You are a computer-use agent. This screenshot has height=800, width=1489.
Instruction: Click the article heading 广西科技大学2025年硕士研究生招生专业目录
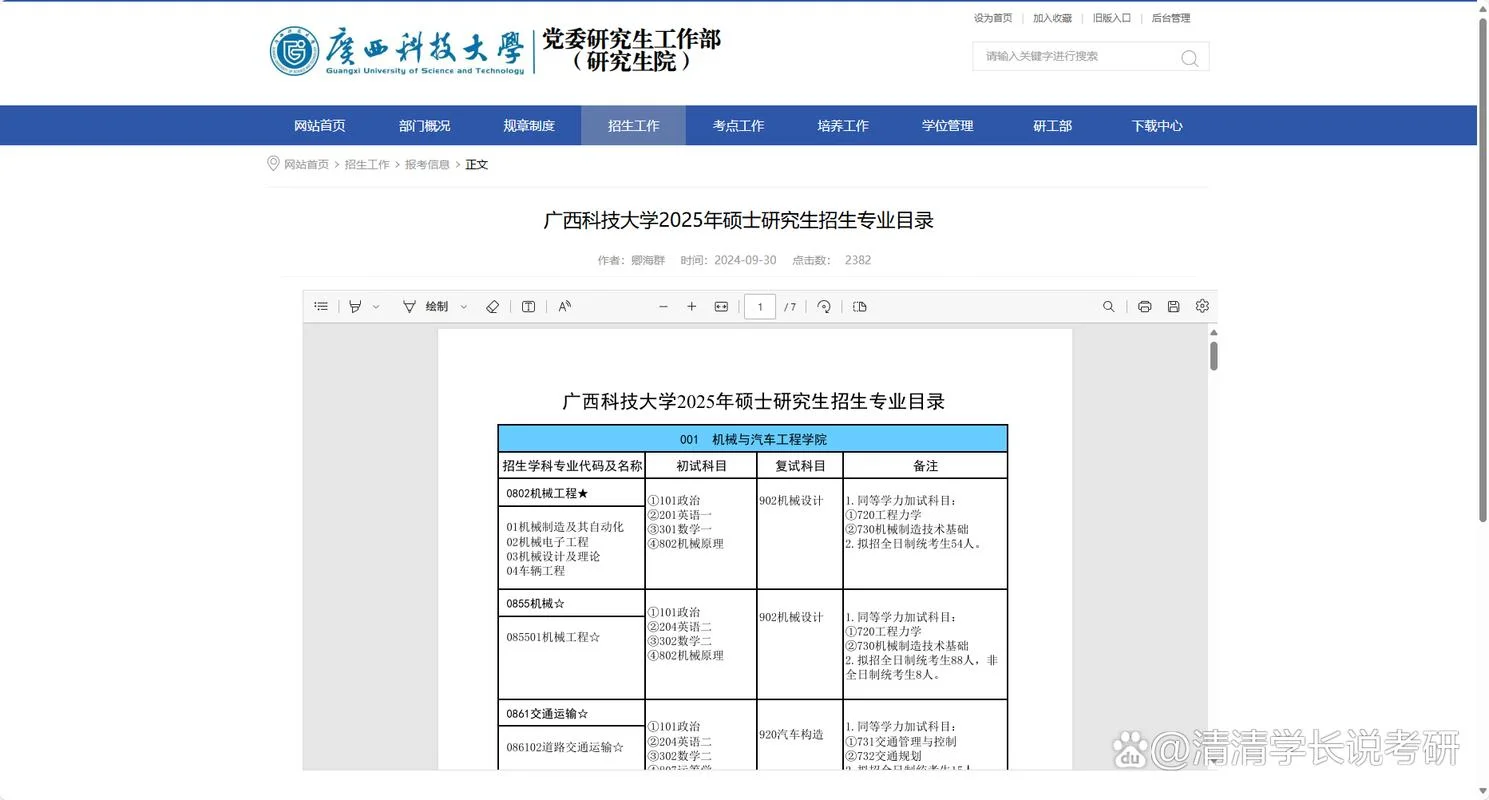click(x=739, y=220)
